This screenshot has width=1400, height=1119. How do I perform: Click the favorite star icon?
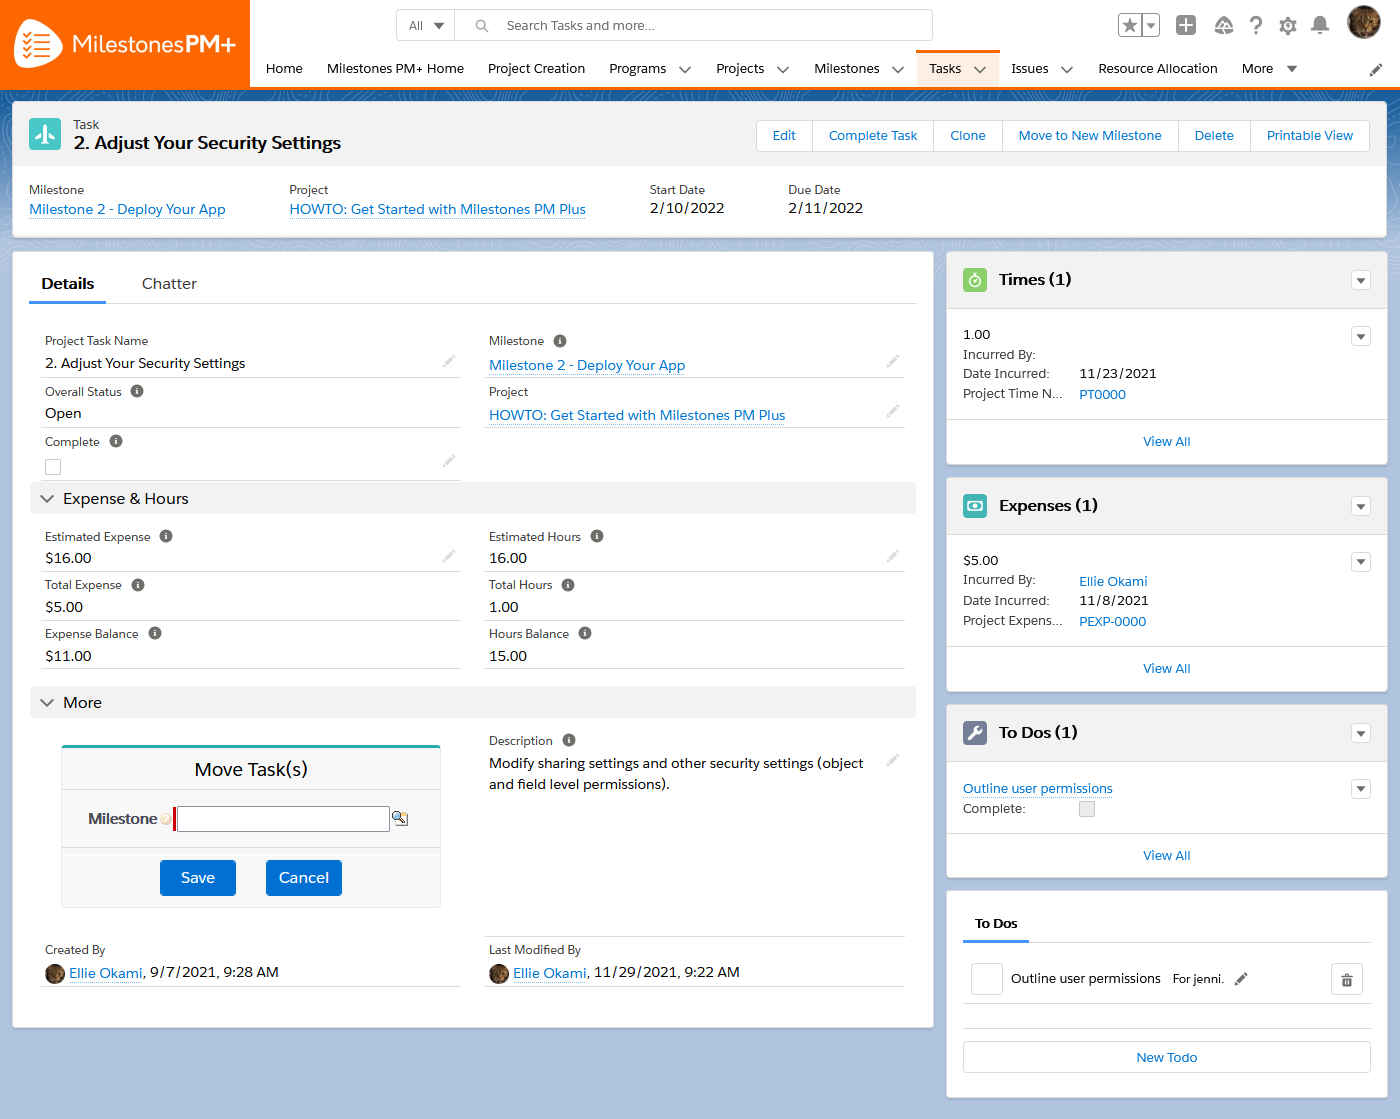coord(1131,24)
